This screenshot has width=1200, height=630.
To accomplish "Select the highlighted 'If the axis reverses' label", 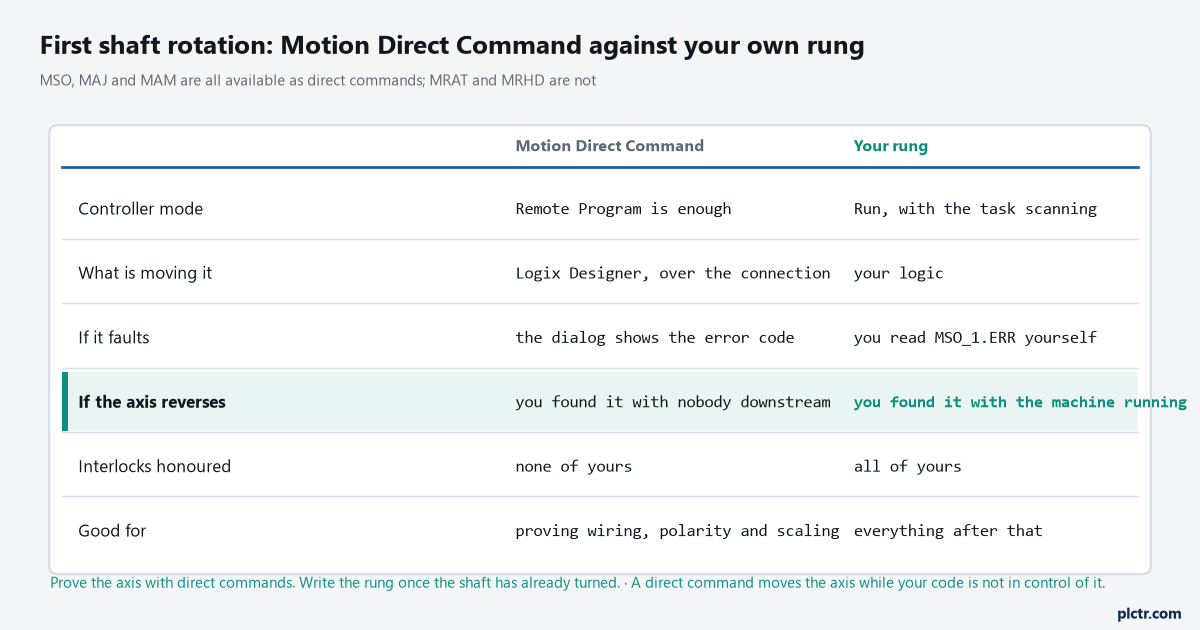I will pyautogui.click(x=152, y=402).
